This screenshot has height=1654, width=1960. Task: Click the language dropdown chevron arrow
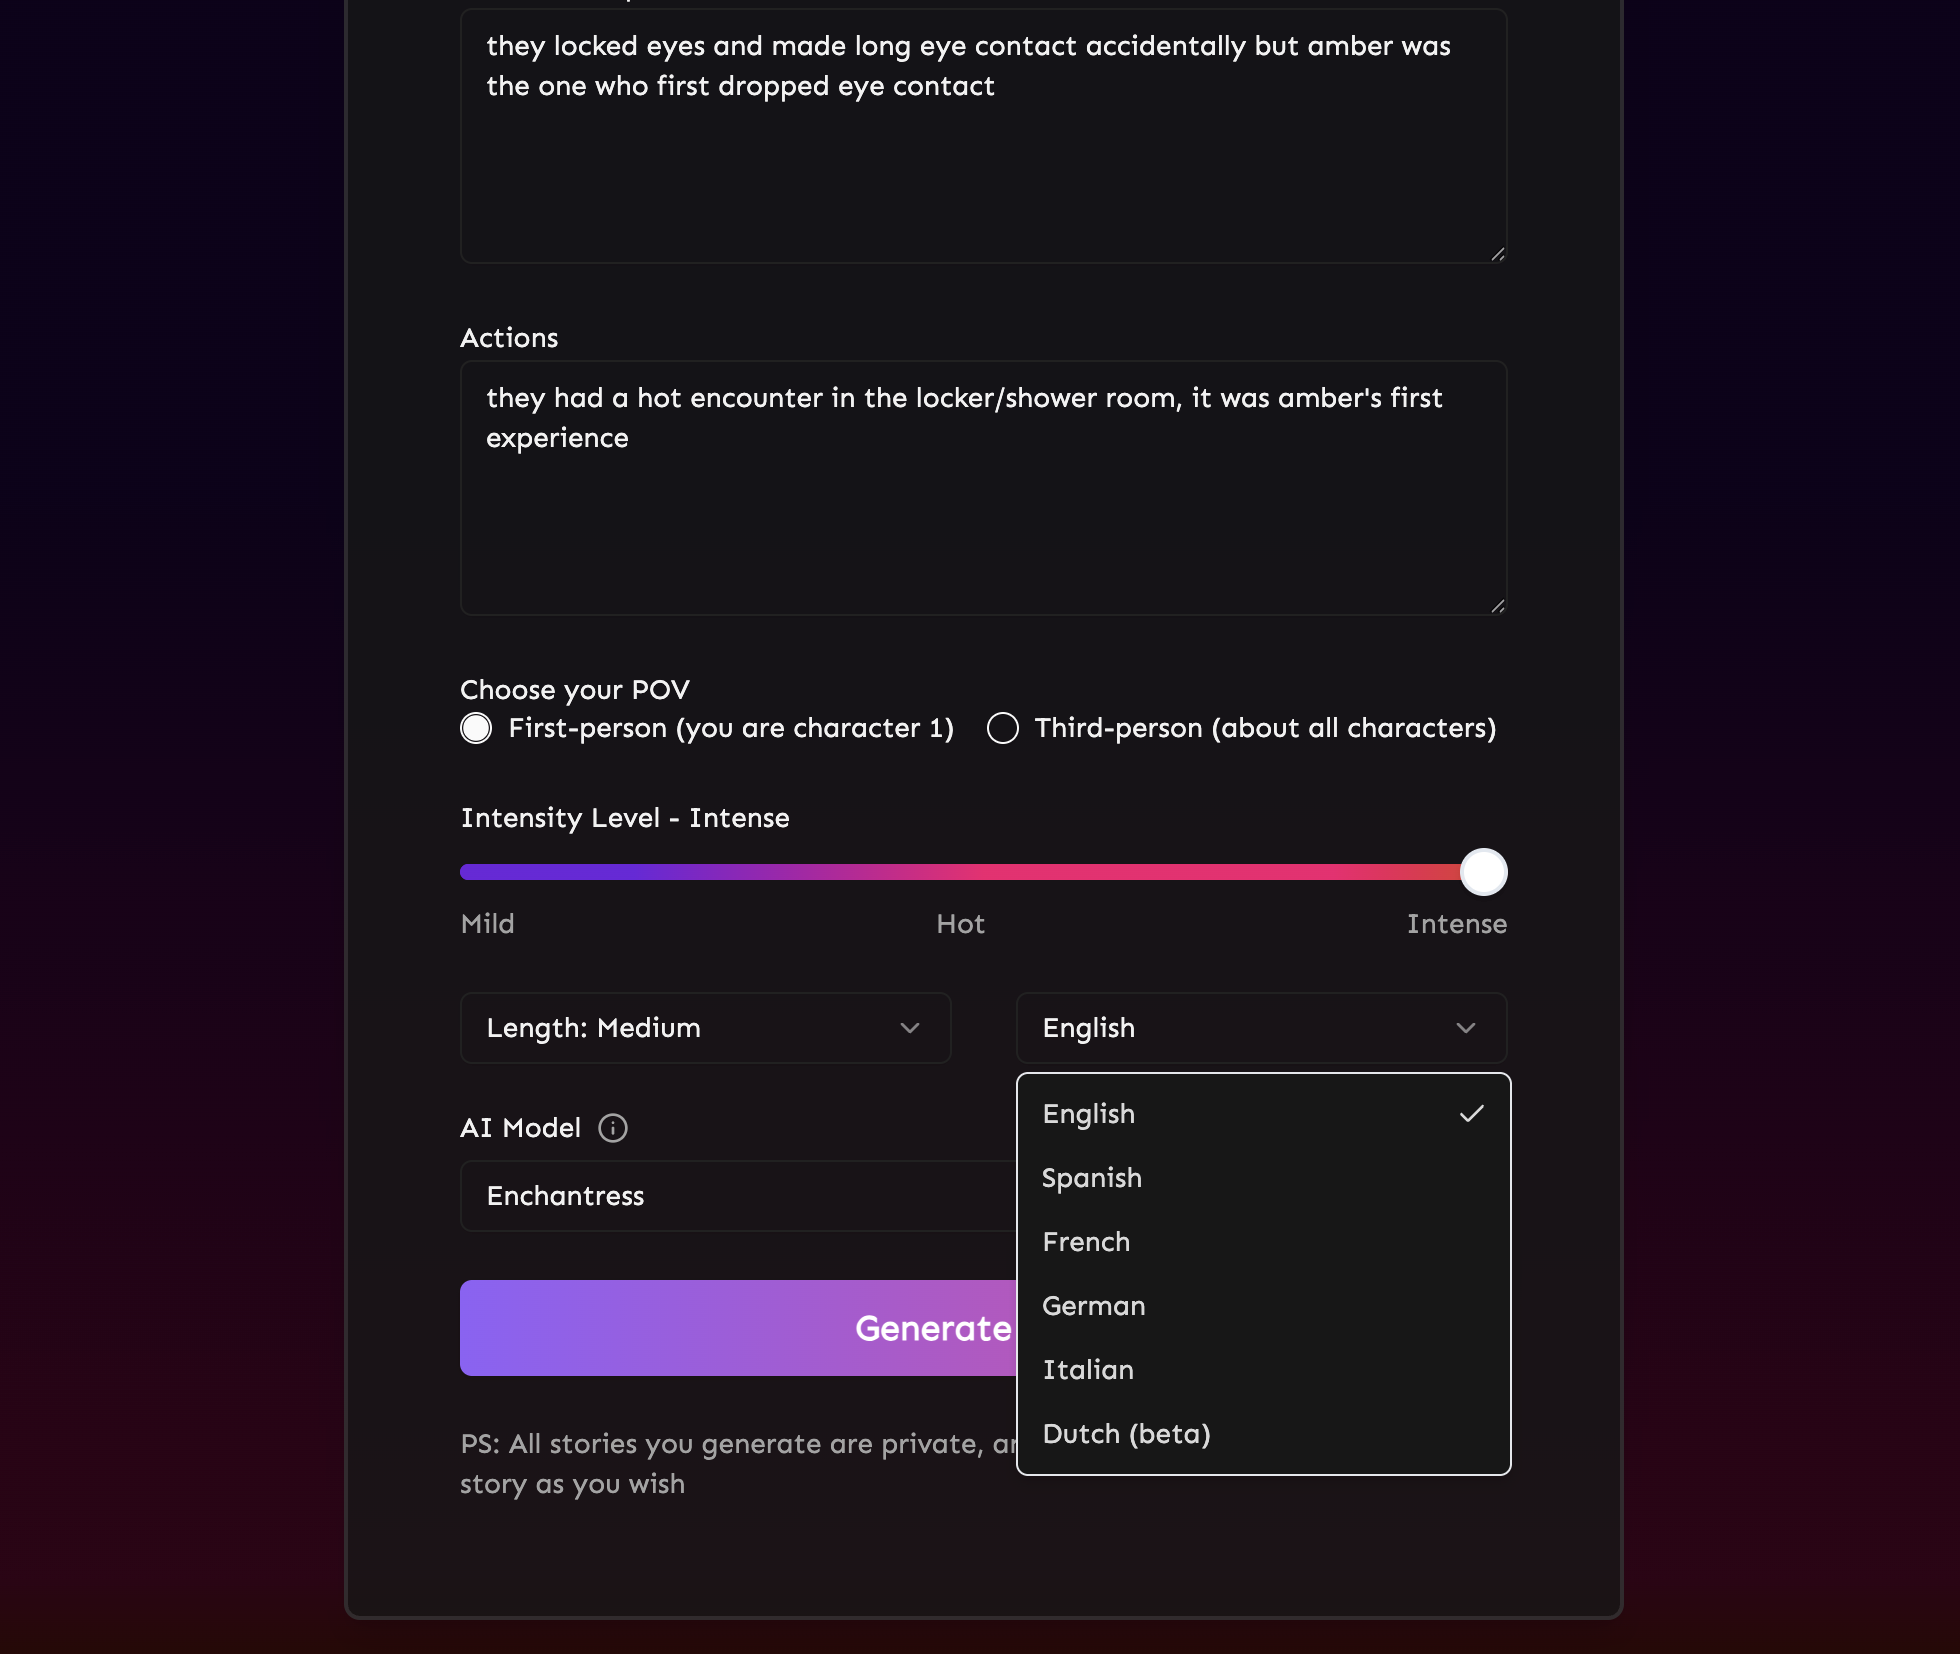click(1465, 1028)
